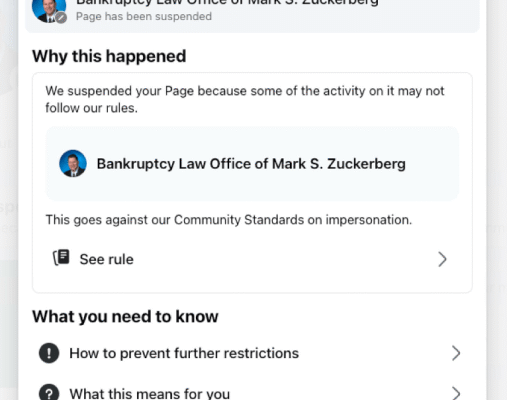Expand How to prevent further restrictions chevron
This screenshot has width=507, height=400.
pos(456,353)
